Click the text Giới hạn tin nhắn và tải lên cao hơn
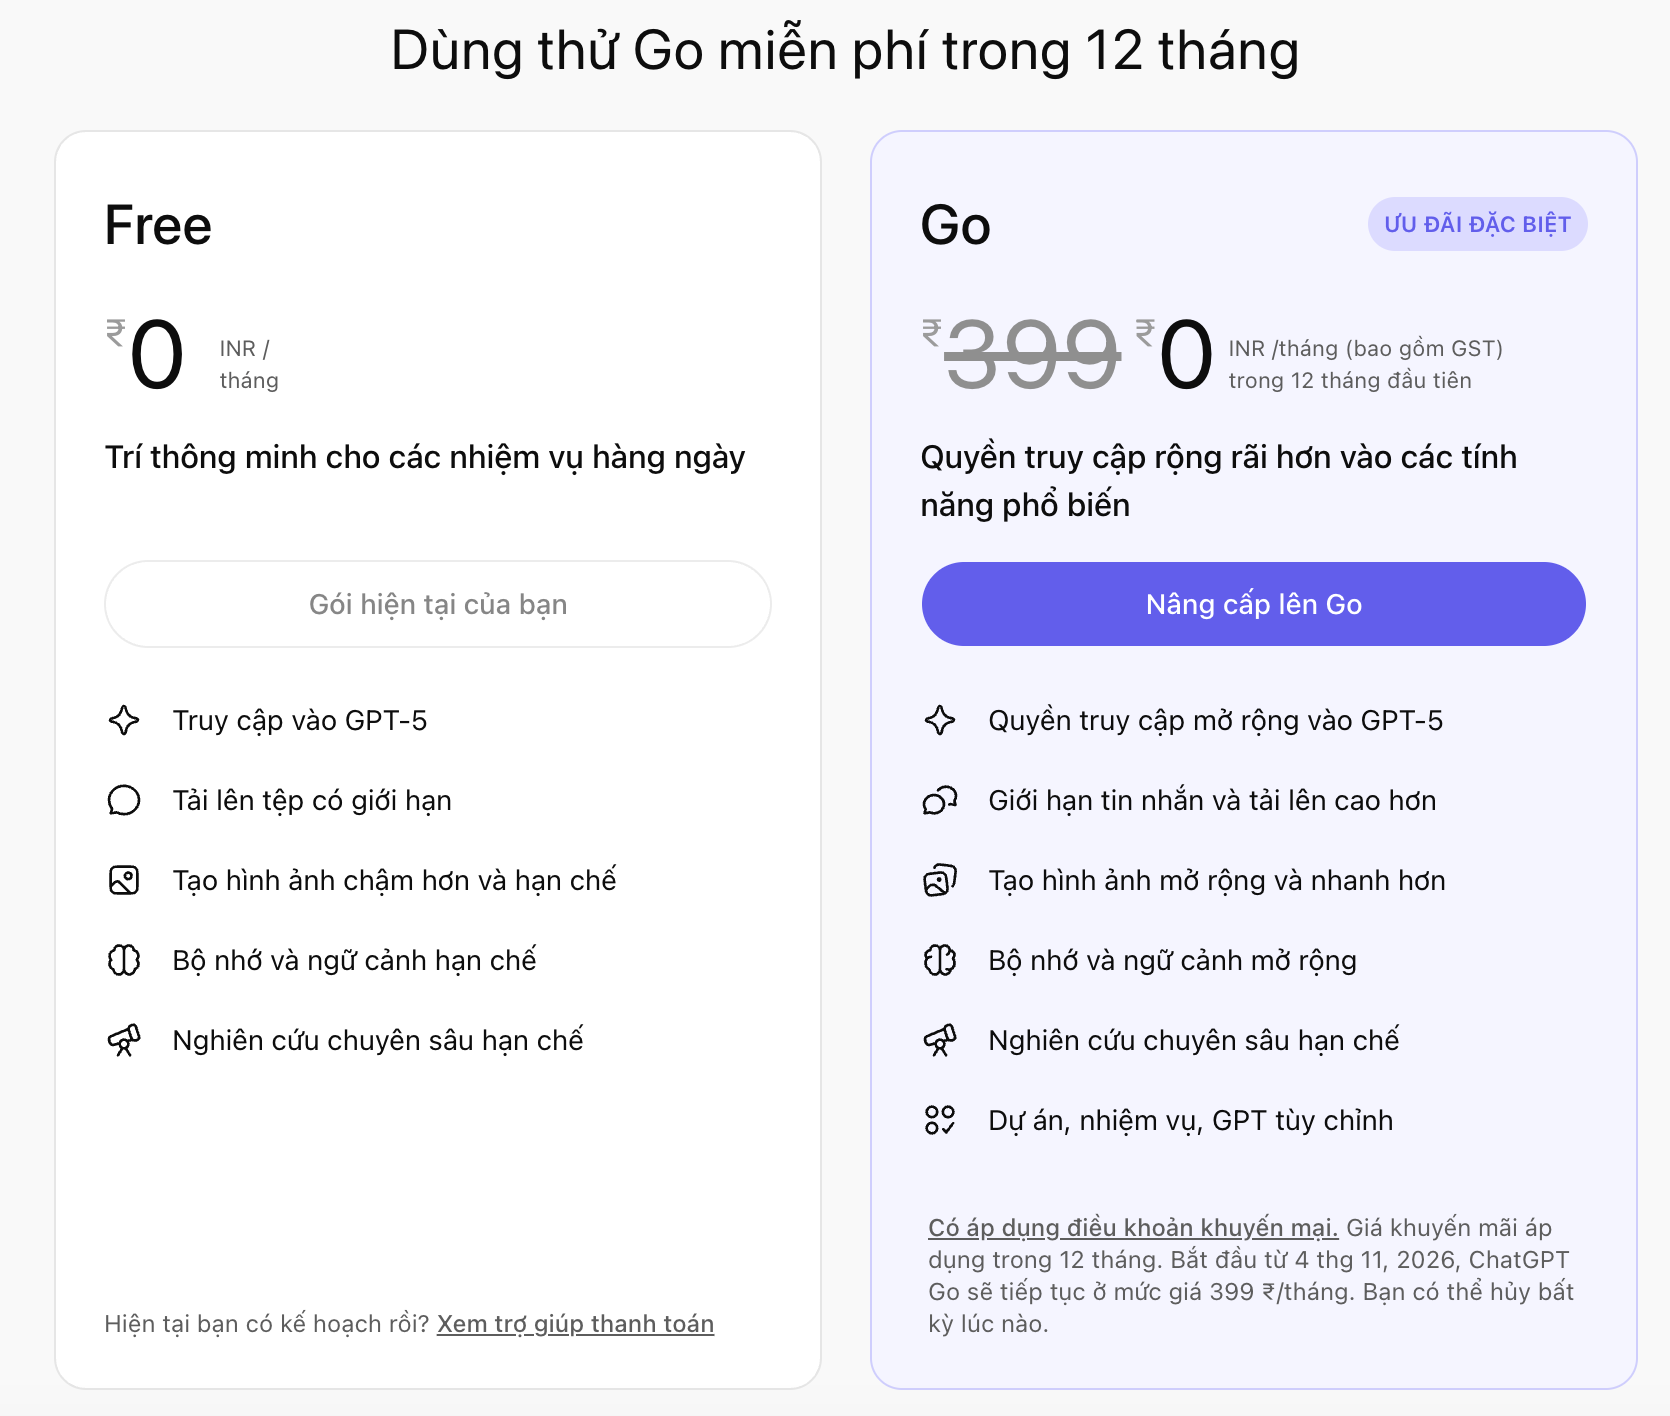 (x=1212, y=801)
